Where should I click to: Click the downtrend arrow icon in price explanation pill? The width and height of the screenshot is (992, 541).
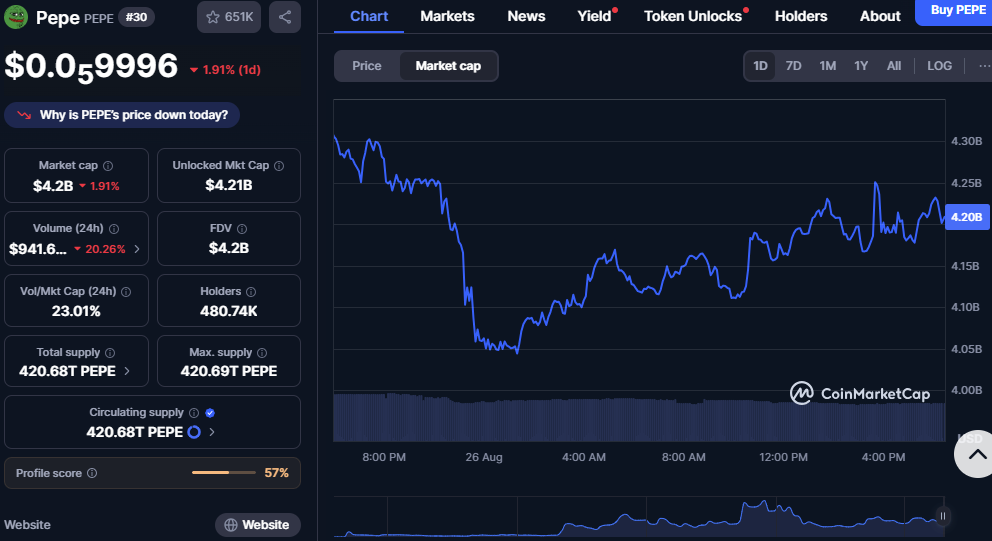coord(24,115)
